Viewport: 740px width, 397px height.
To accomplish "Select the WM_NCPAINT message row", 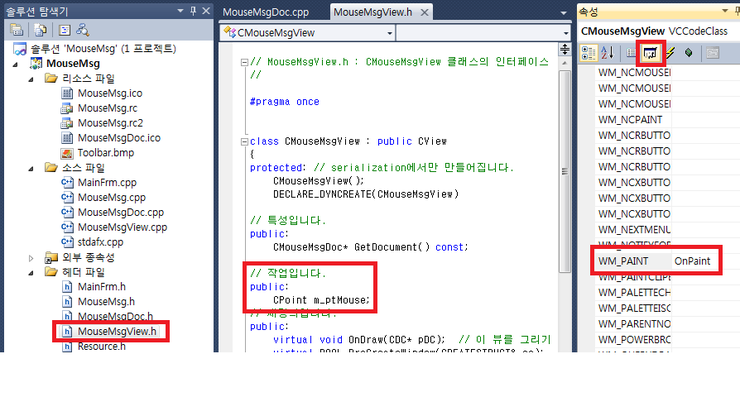I will [x=630, y=119].
